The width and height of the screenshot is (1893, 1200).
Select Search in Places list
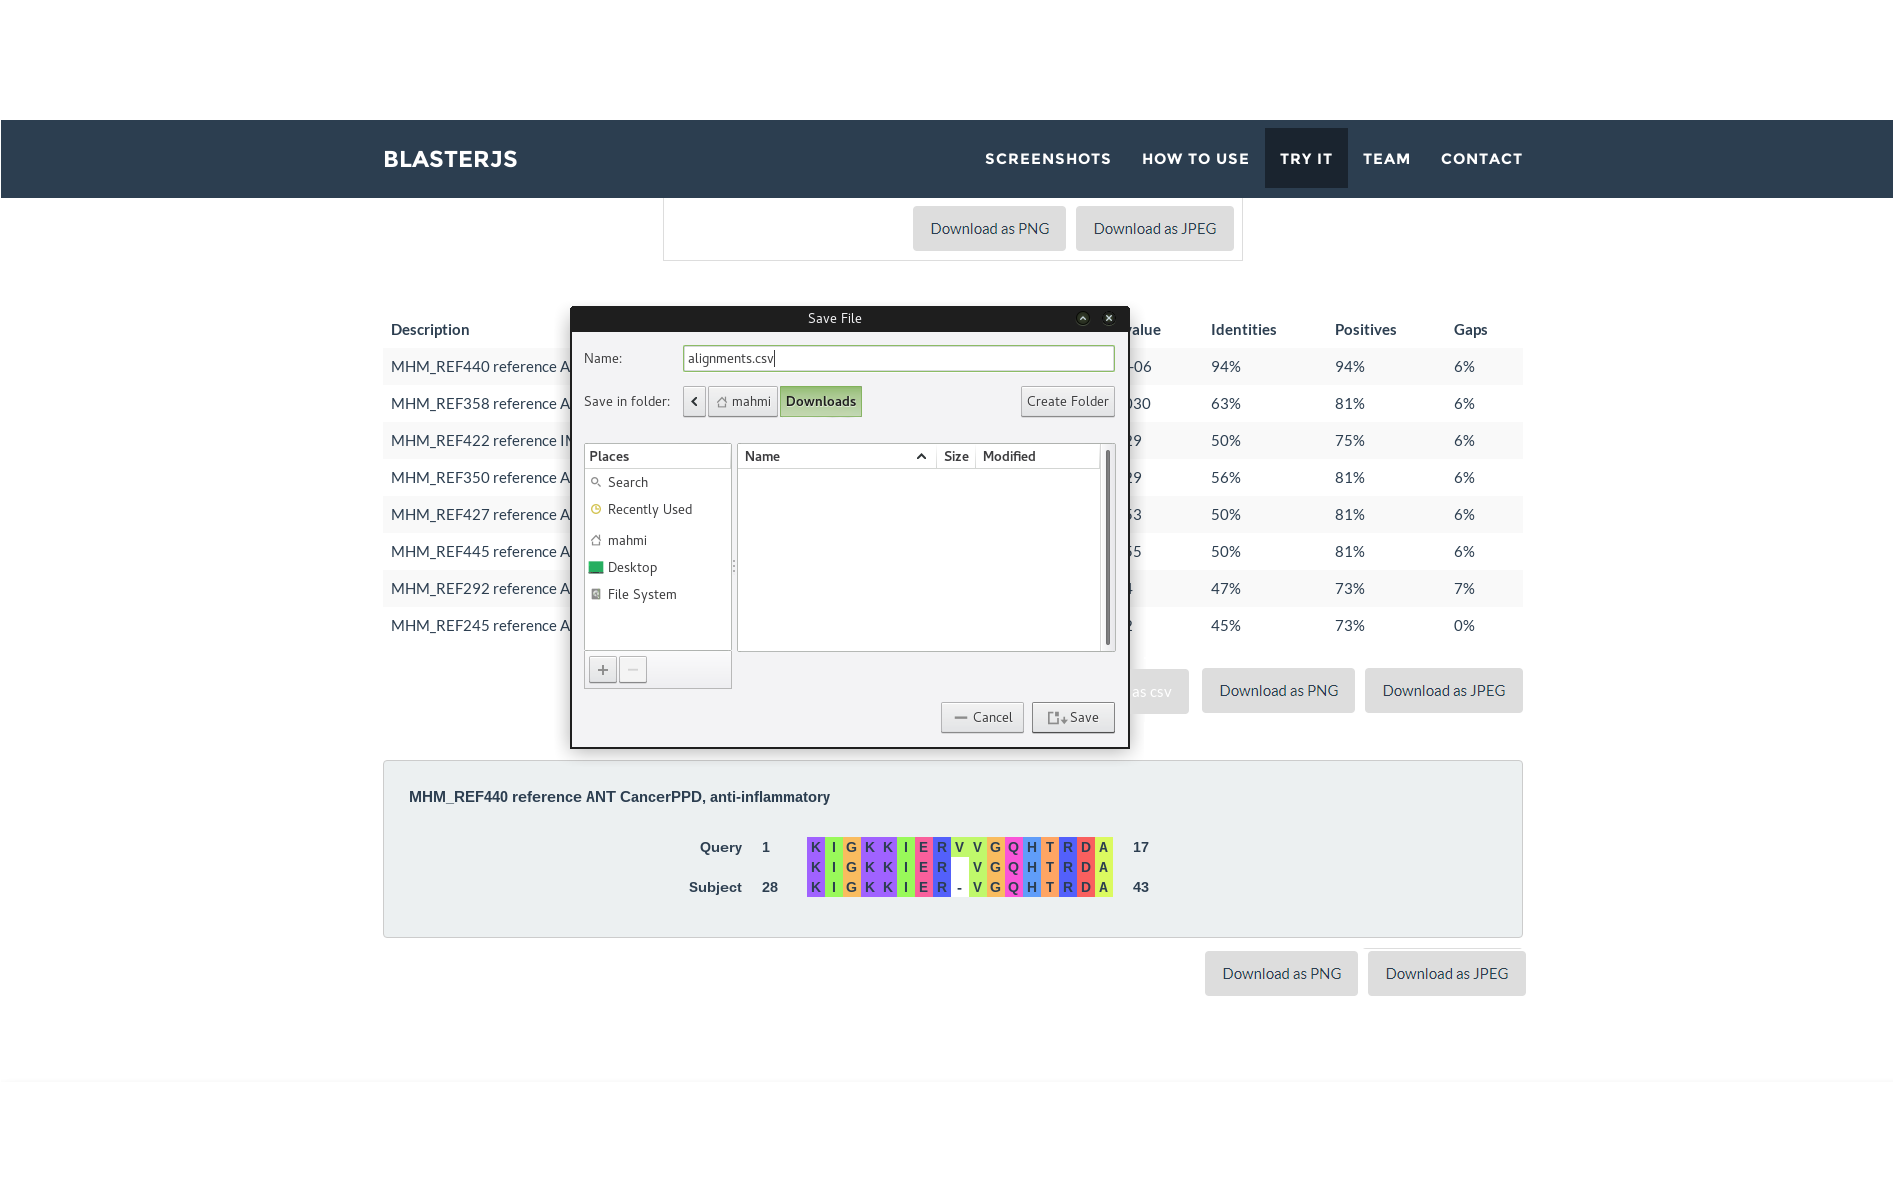click(628, 483)
